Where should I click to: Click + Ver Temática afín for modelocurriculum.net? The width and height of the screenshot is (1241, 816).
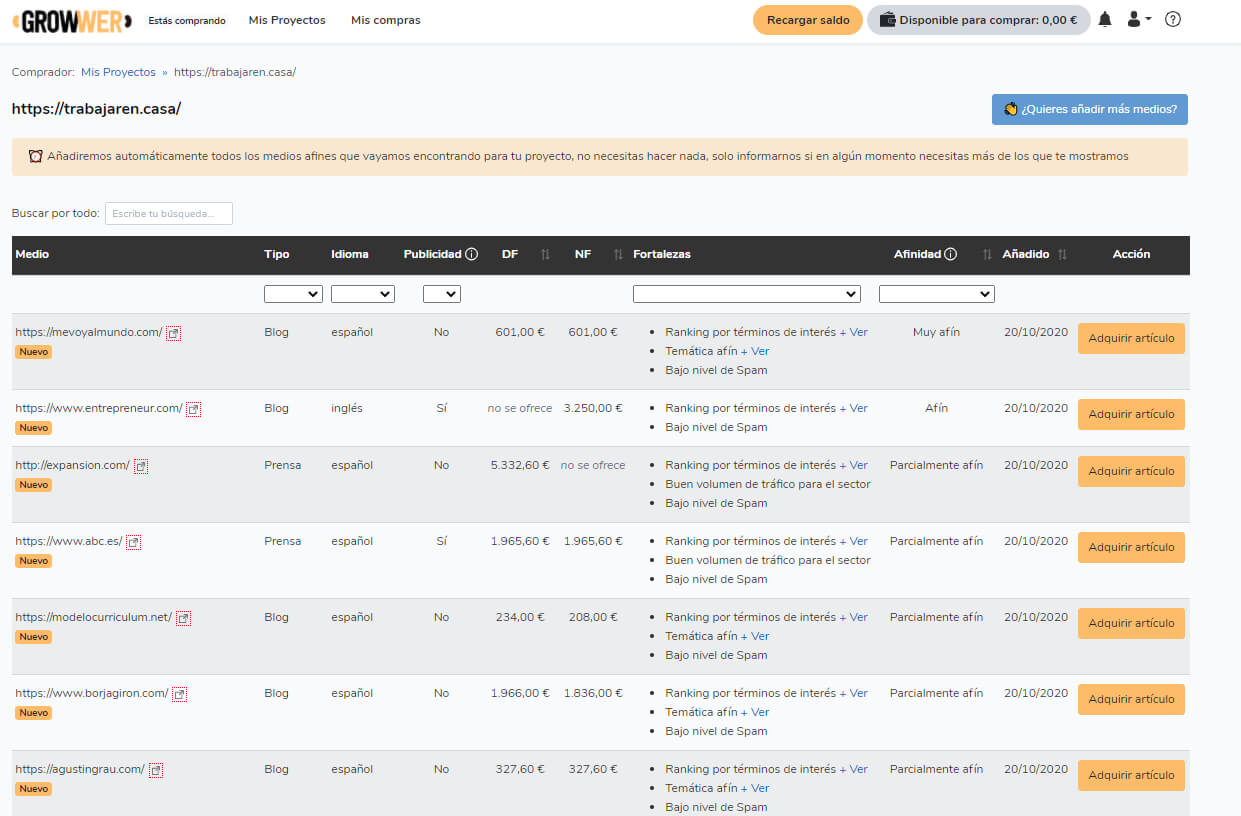755,636
